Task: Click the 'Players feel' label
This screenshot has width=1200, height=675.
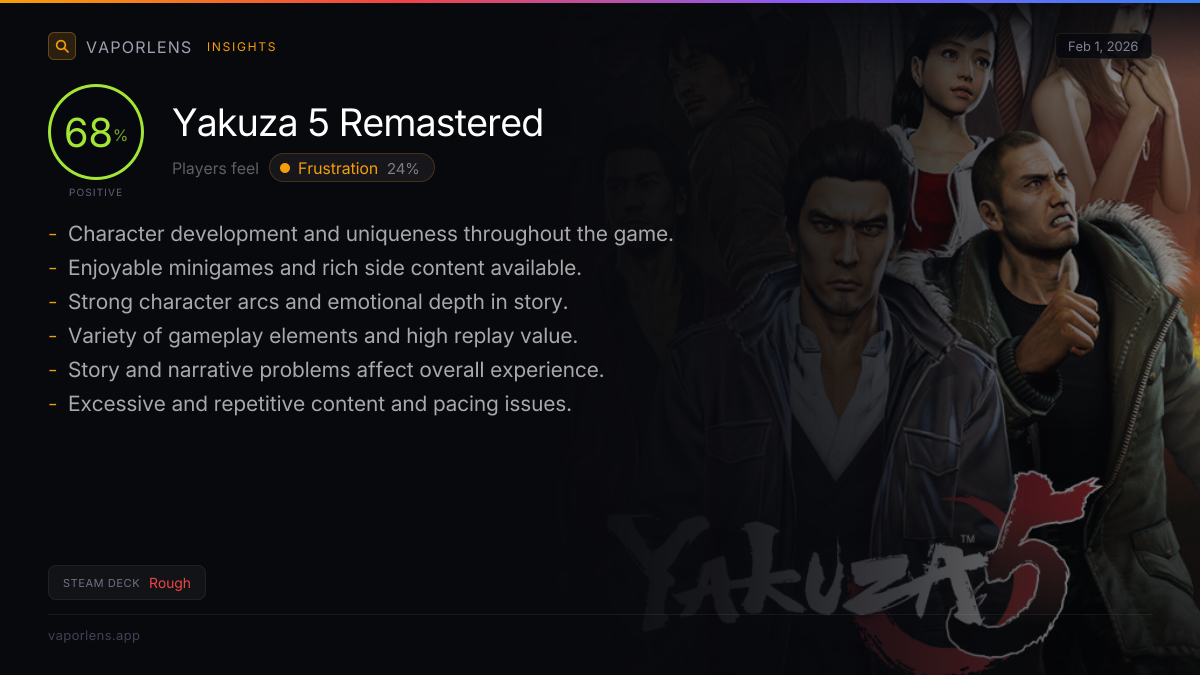Action: pyautogui.click(x=215, y=168)
